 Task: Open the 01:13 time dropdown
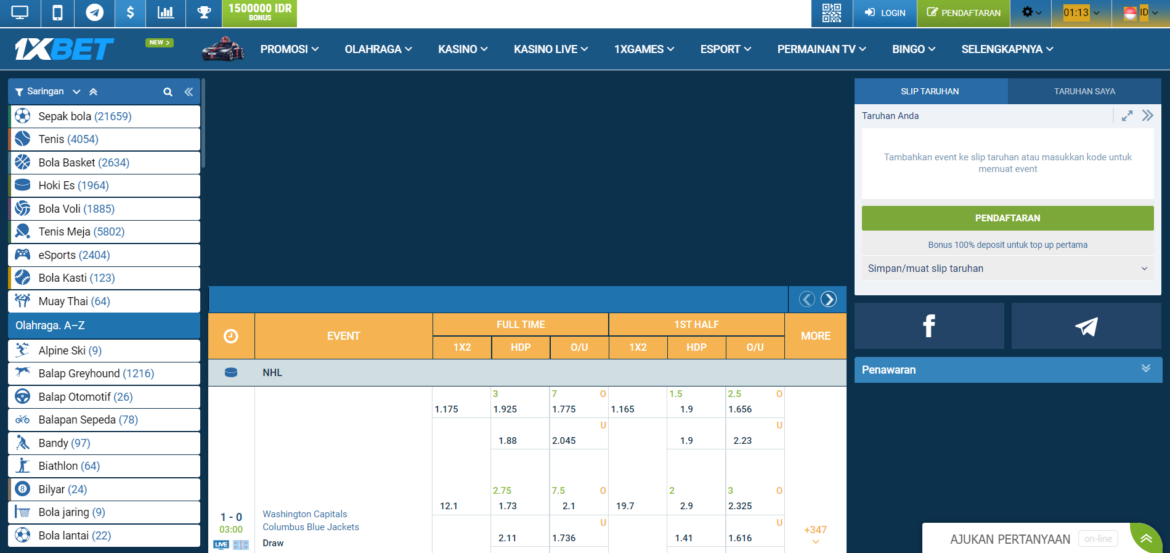[1080, 13]
